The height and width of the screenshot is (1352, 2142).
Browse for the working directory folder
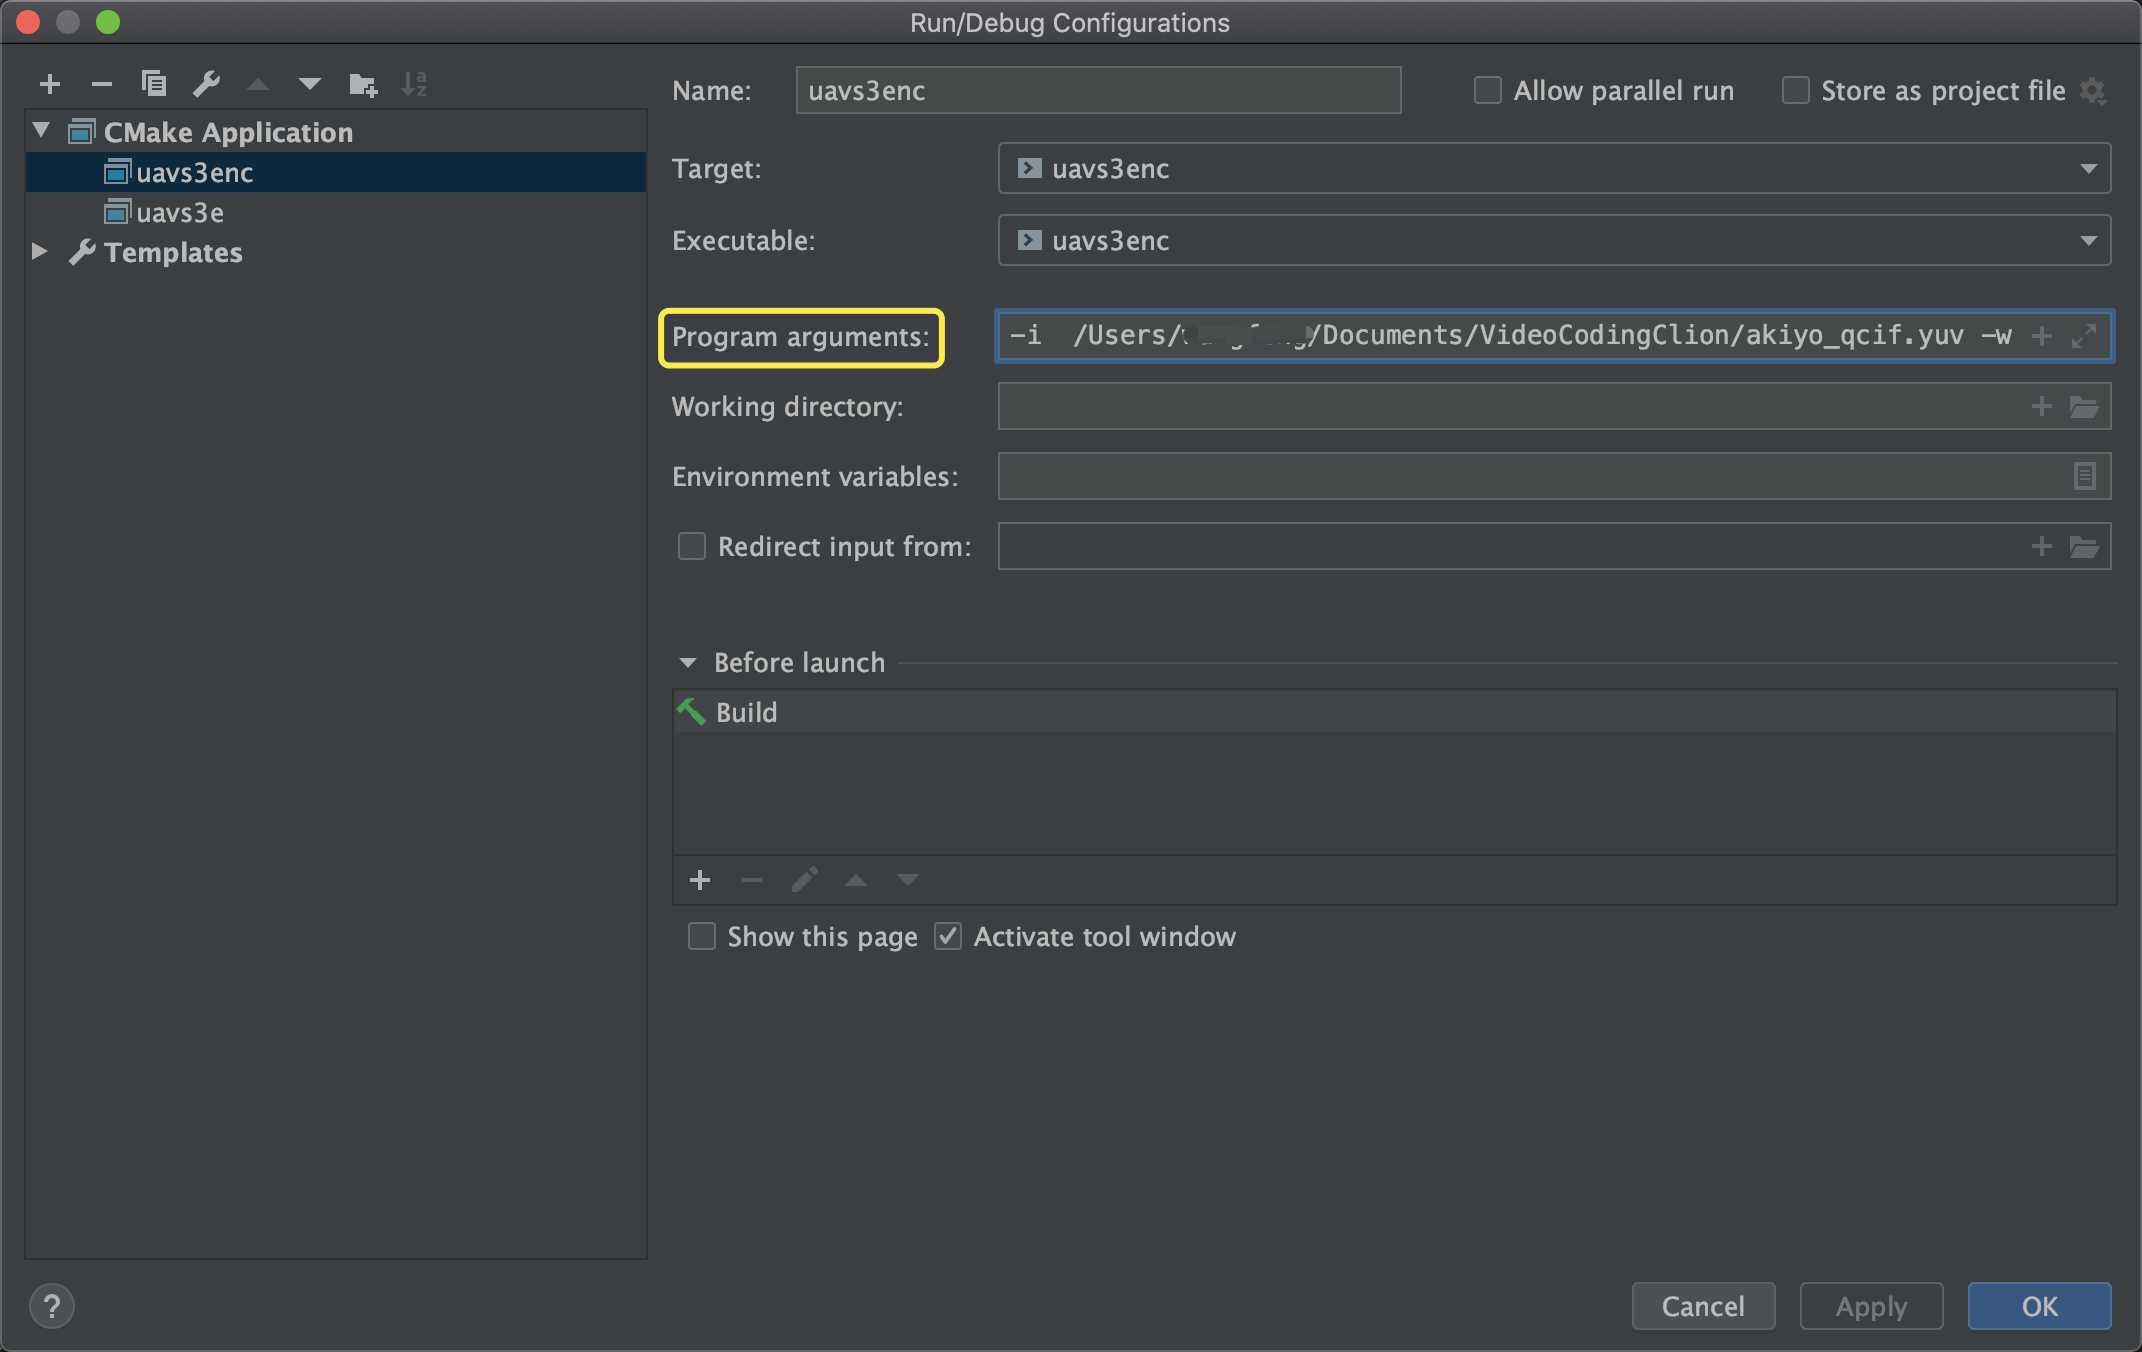click(2084, 407)
